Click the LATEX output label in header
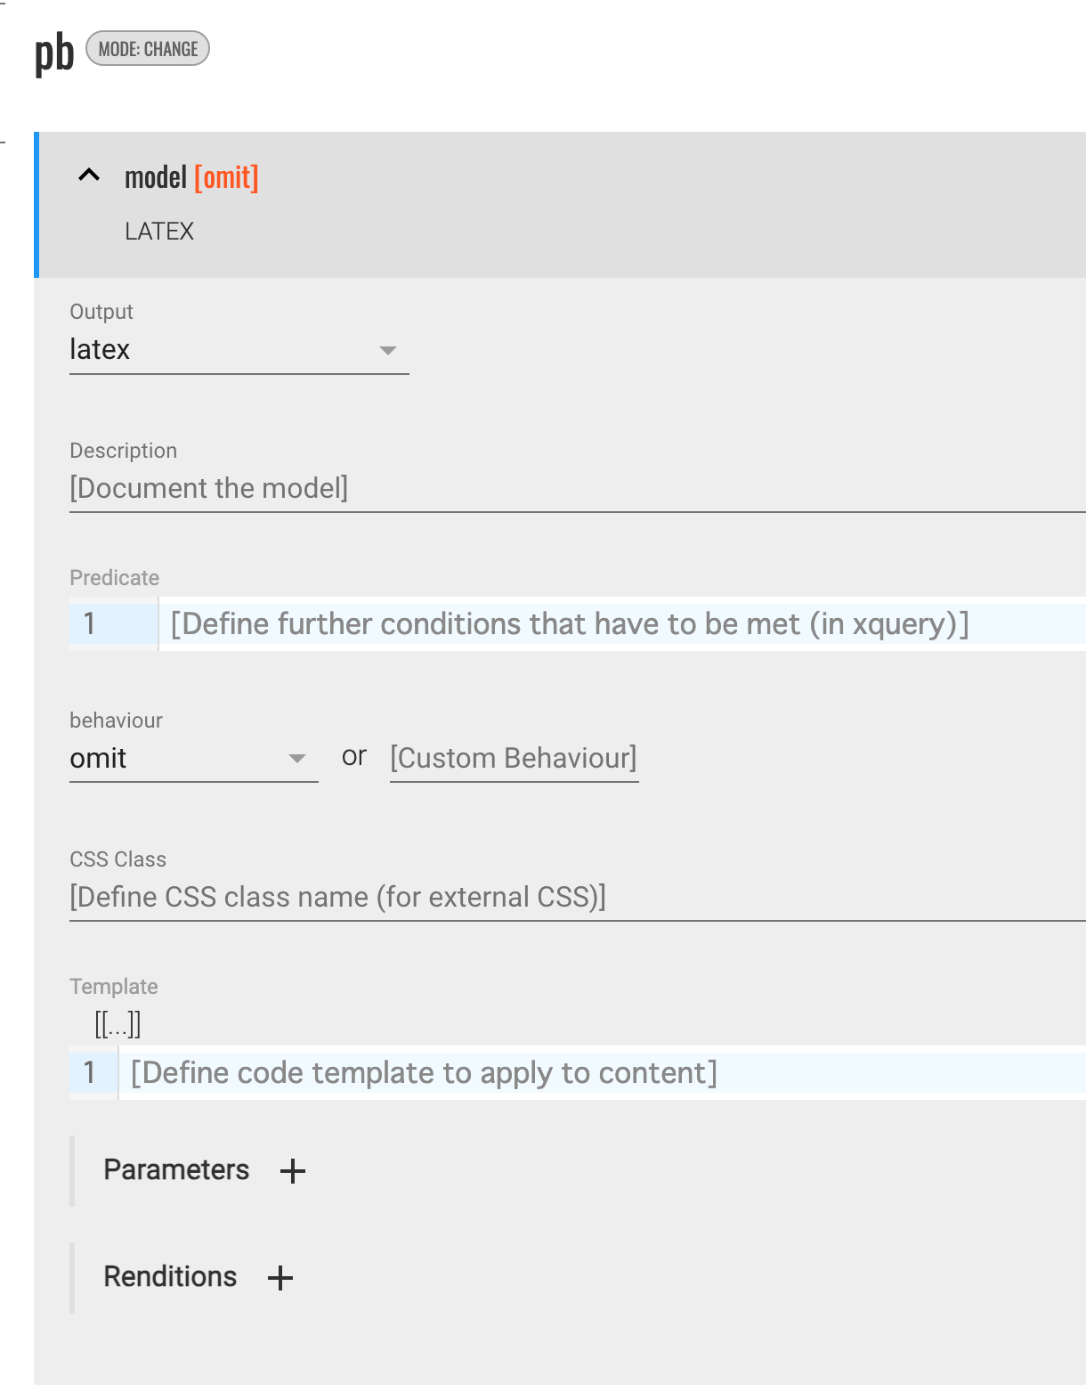The width and height of the screenshot is (1086, 1400). point(159,231)
